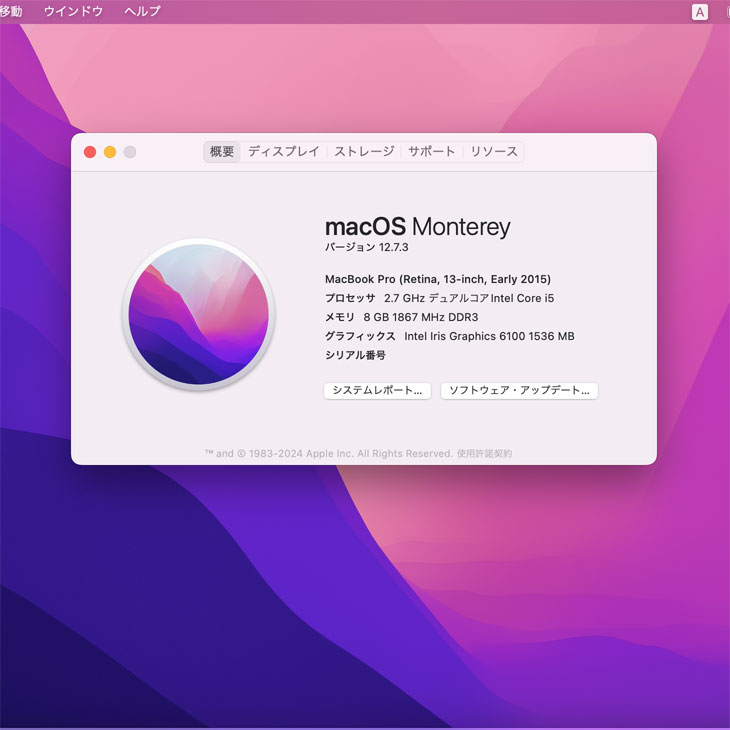Open the 移動 menu in the menu bar
Viewport: 730px width, 730px height.
pyautogui.click(x=11, y=12)
